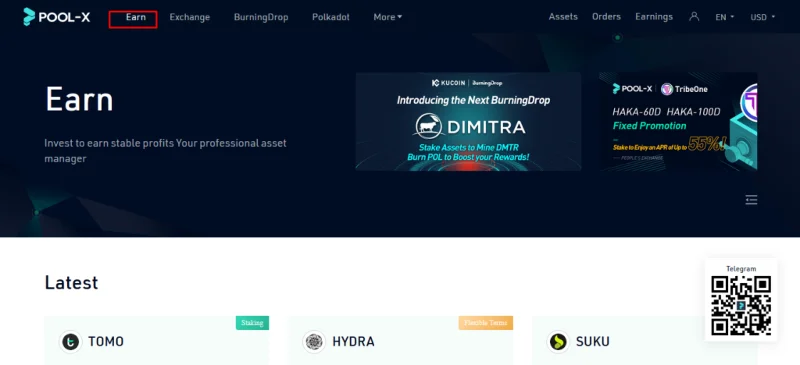Click the Latest section heading
Viewport: 800px width, 365px height.
pos(71,282)
